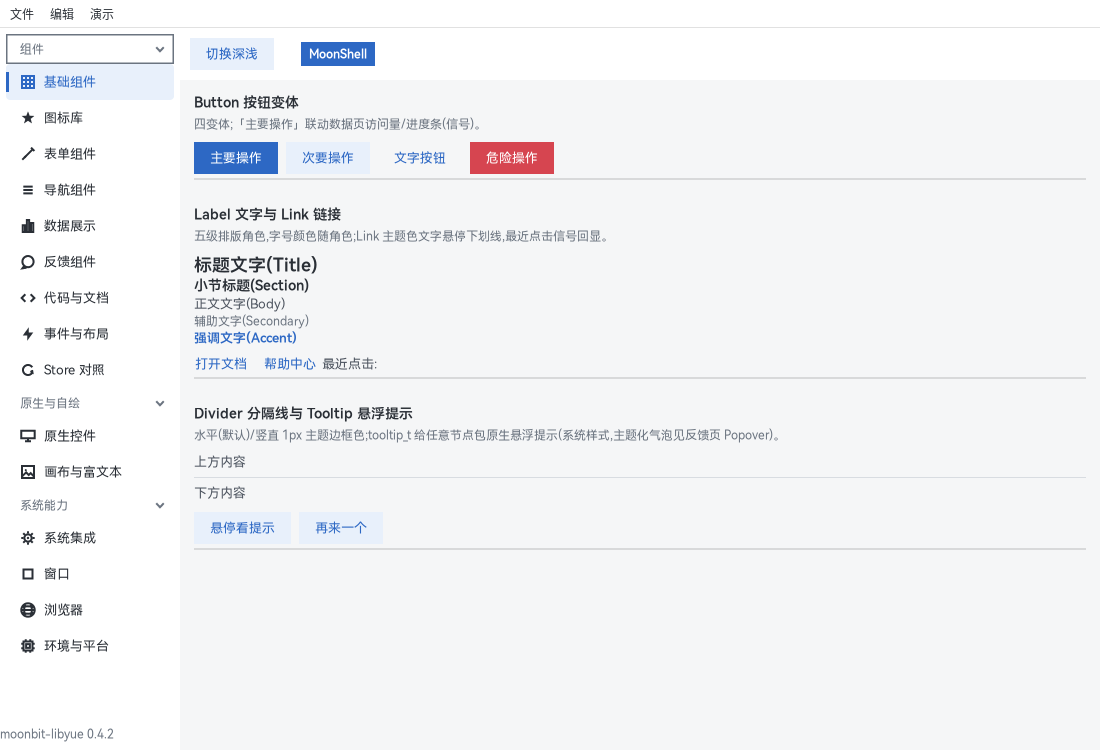Click the 强调文字(Accent) label
Viewport: 1100px width, 750px height.
pyautogui.click(x=246, y=338)
